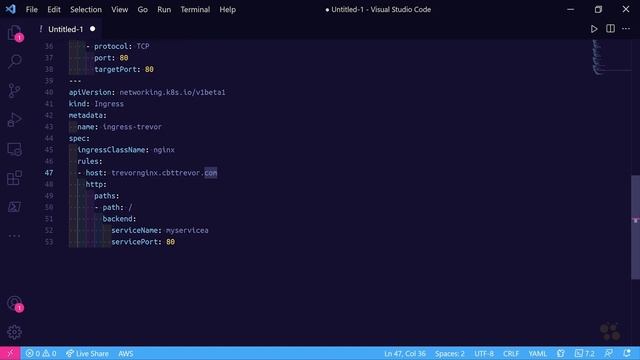Click 'name: ingress-trevor' text
This screenshot has height=360, width=640.
[119, 127]
